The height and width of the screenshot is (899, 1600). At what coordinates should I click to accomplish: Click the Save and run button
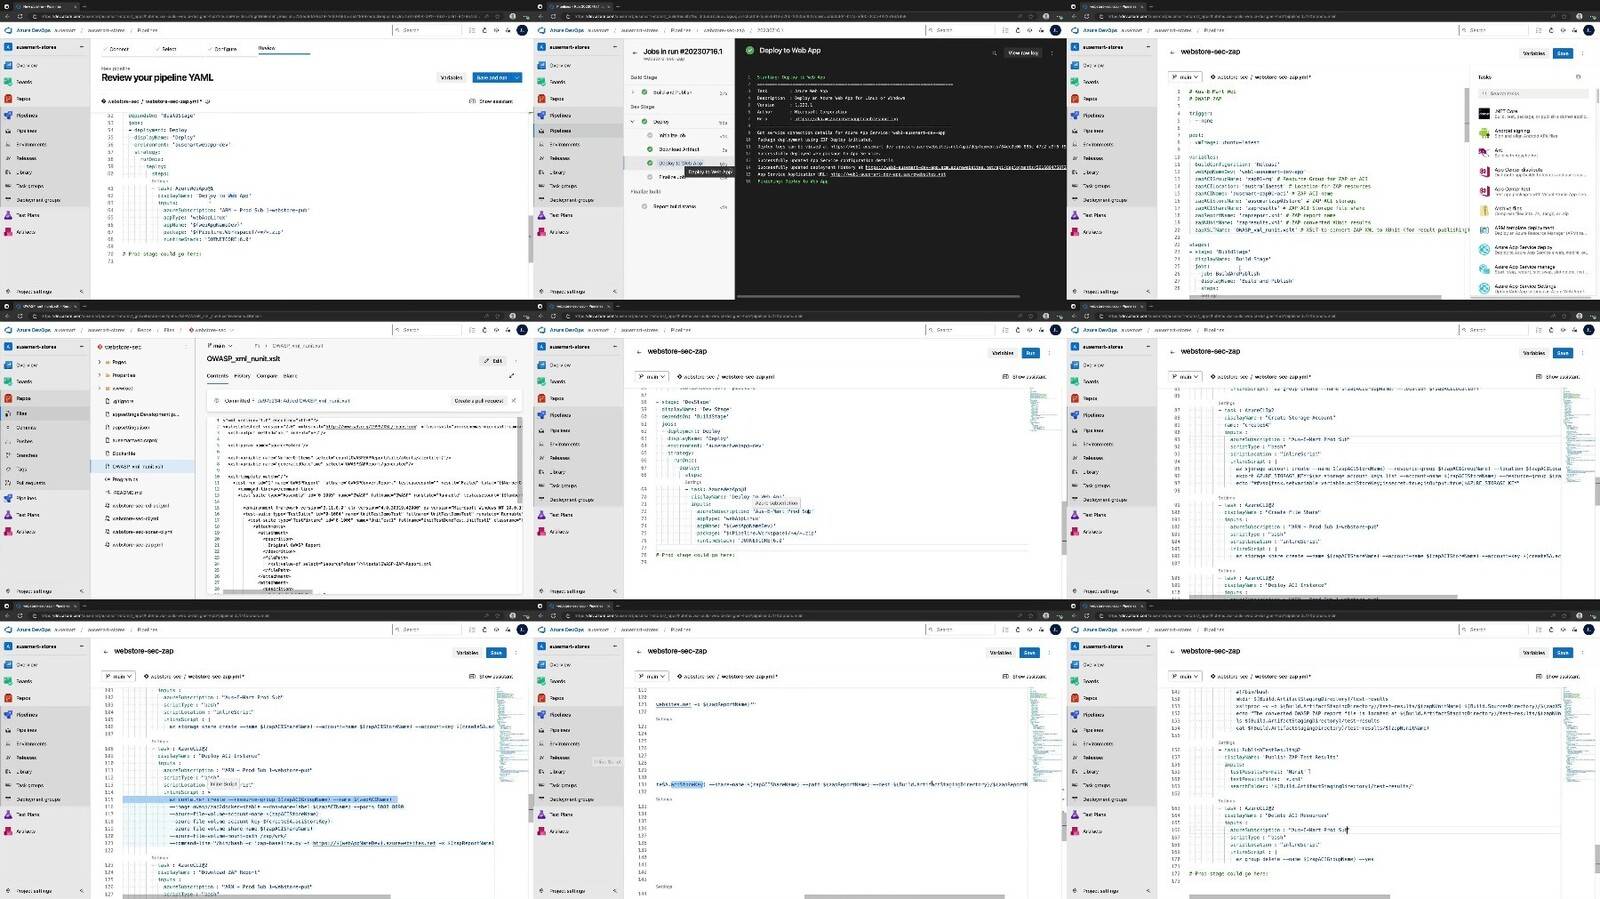pyautogui.click(x=492, y=77)
